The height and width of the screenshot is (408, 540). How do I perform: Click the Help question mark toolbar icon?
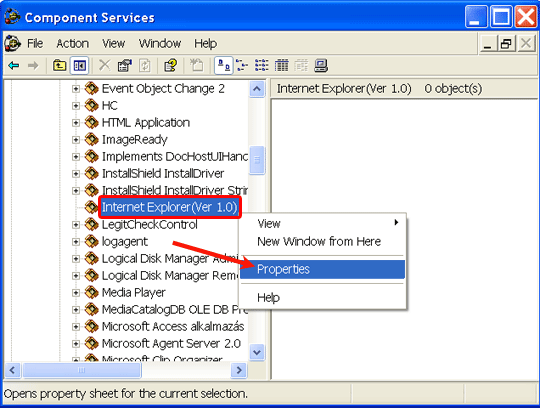pyautogui.click(x=170, y=65)
